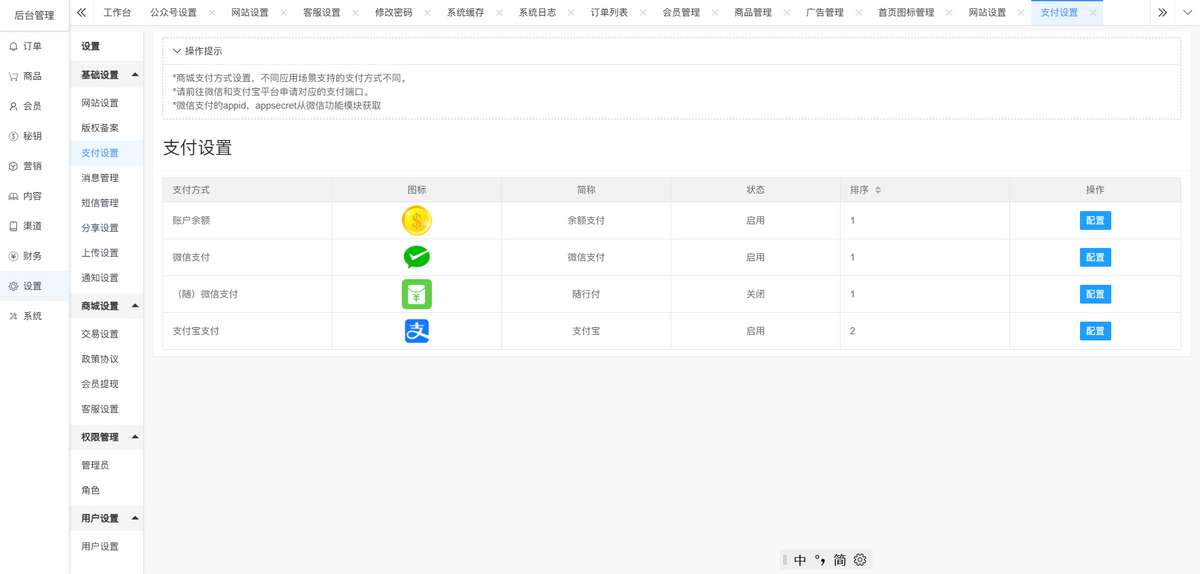The width and height of the screenshot is (1200, 574).
Task: Switch to the 修改密码 tab
Action: tap(393, 13)
